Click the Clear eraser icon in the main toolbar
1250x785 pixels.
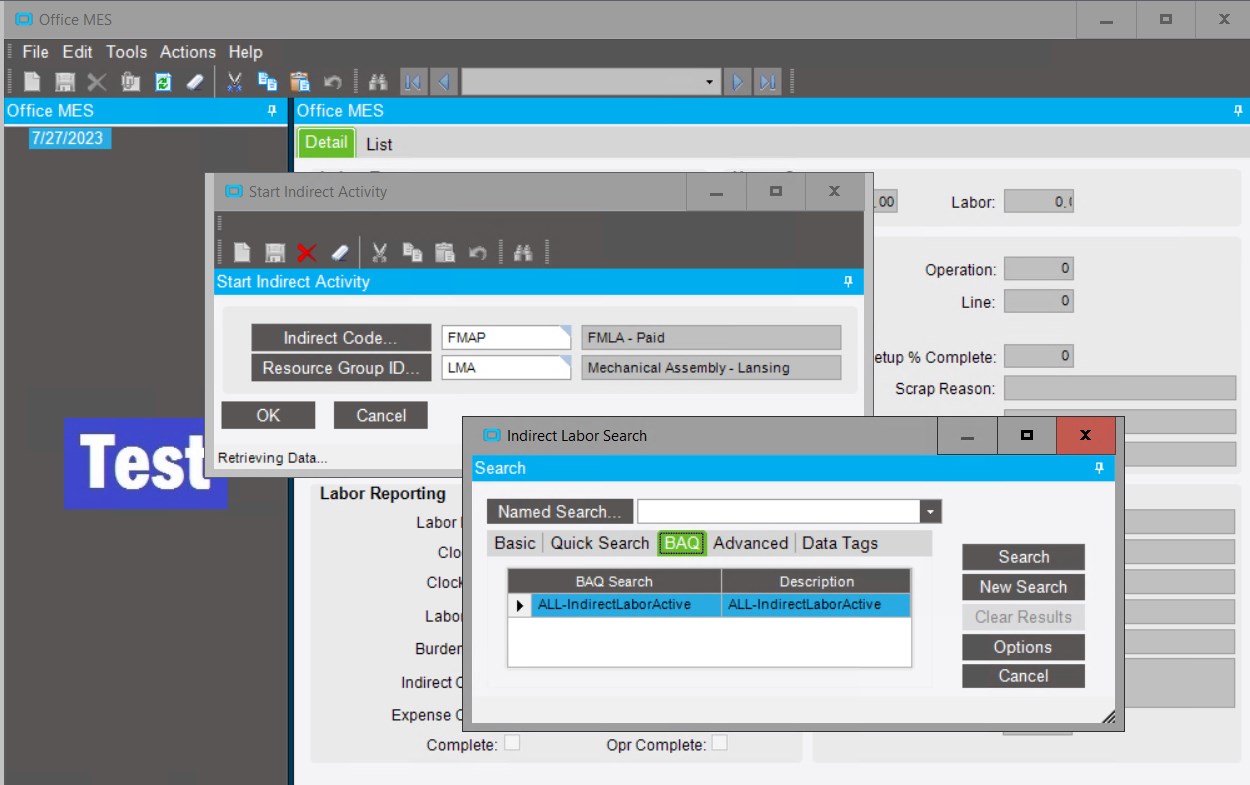[195, 82]
